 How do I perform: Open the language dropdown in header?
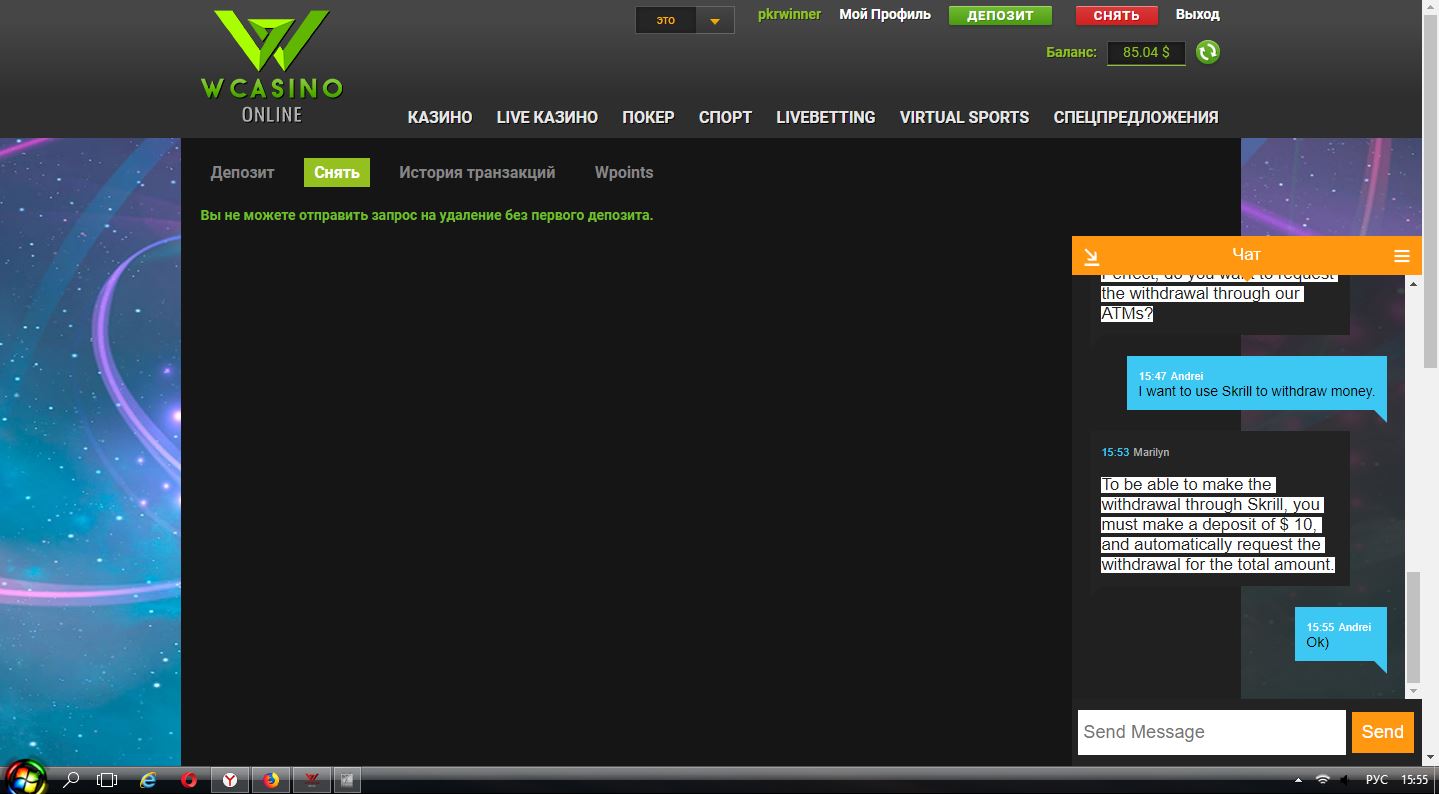[685, 20]
